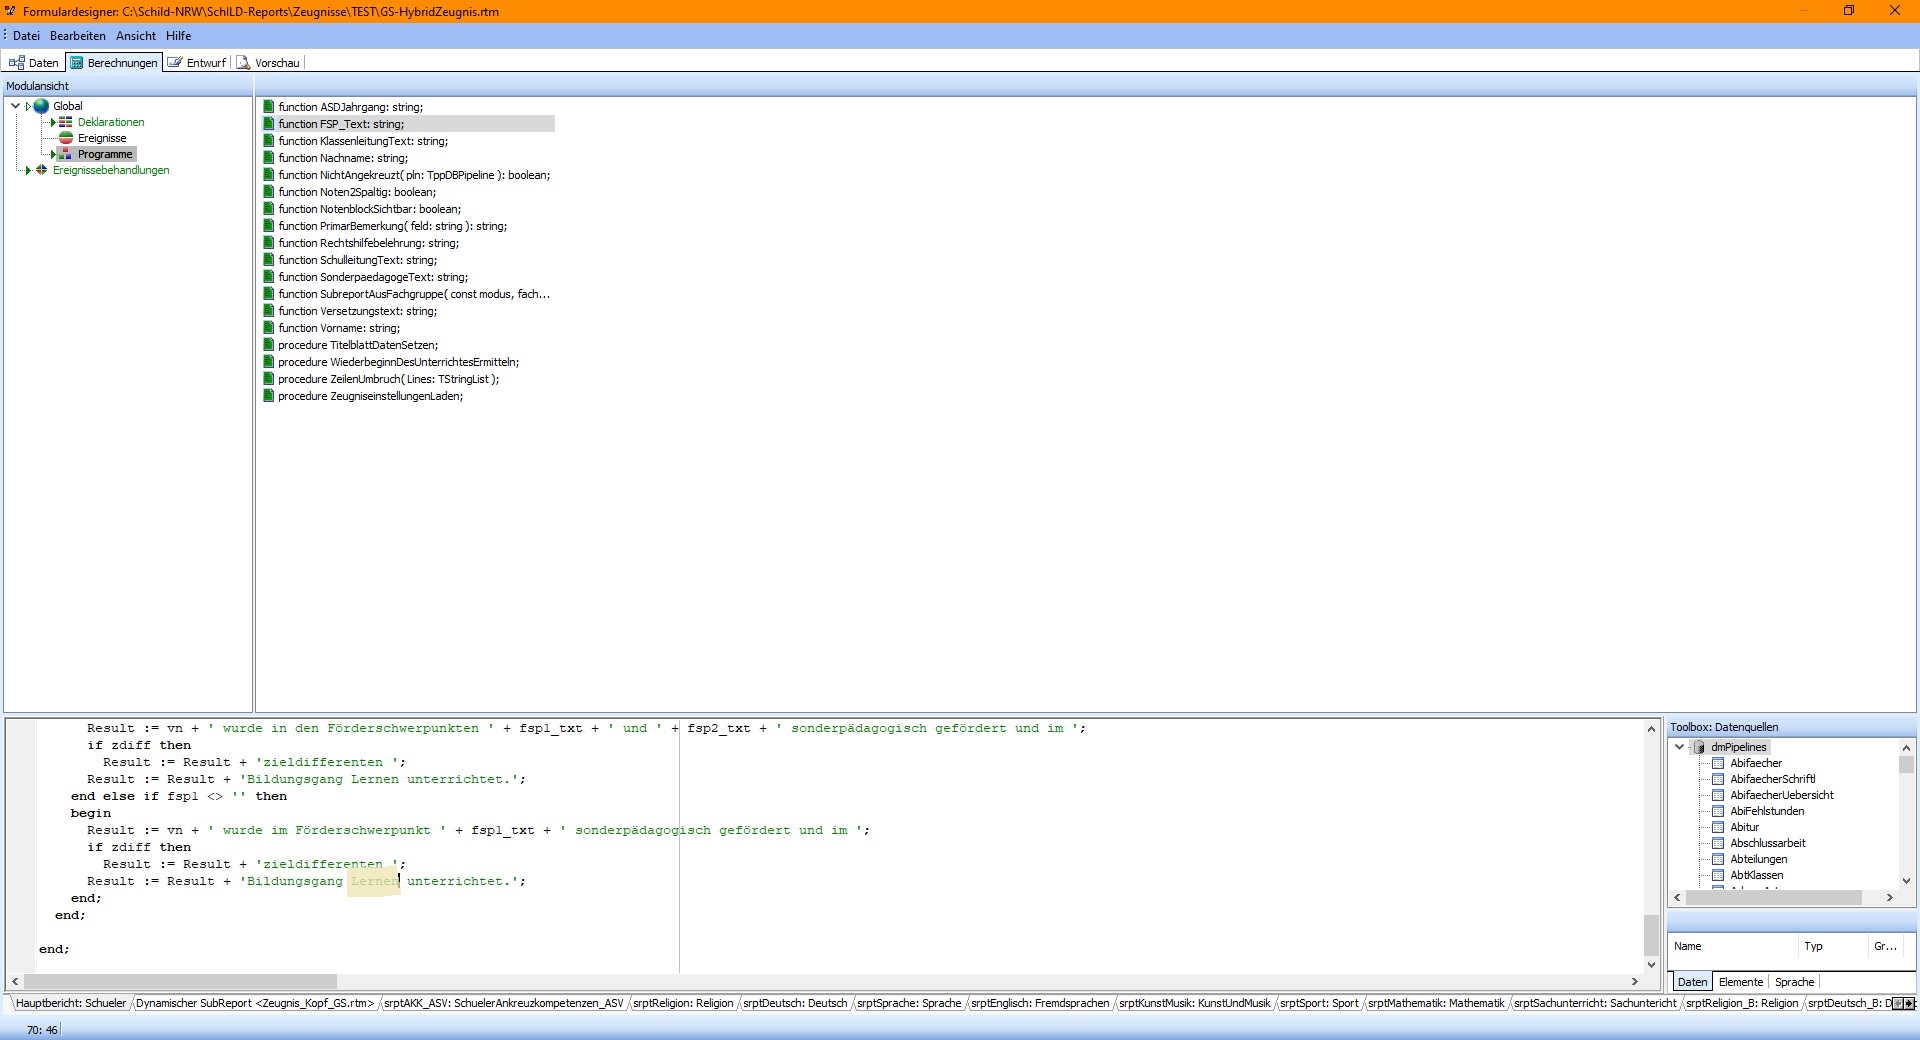Screen dimensions: 1920x1040
Task: Click the table icon next to Abschlussarbeit
Action: [1718, 843]
